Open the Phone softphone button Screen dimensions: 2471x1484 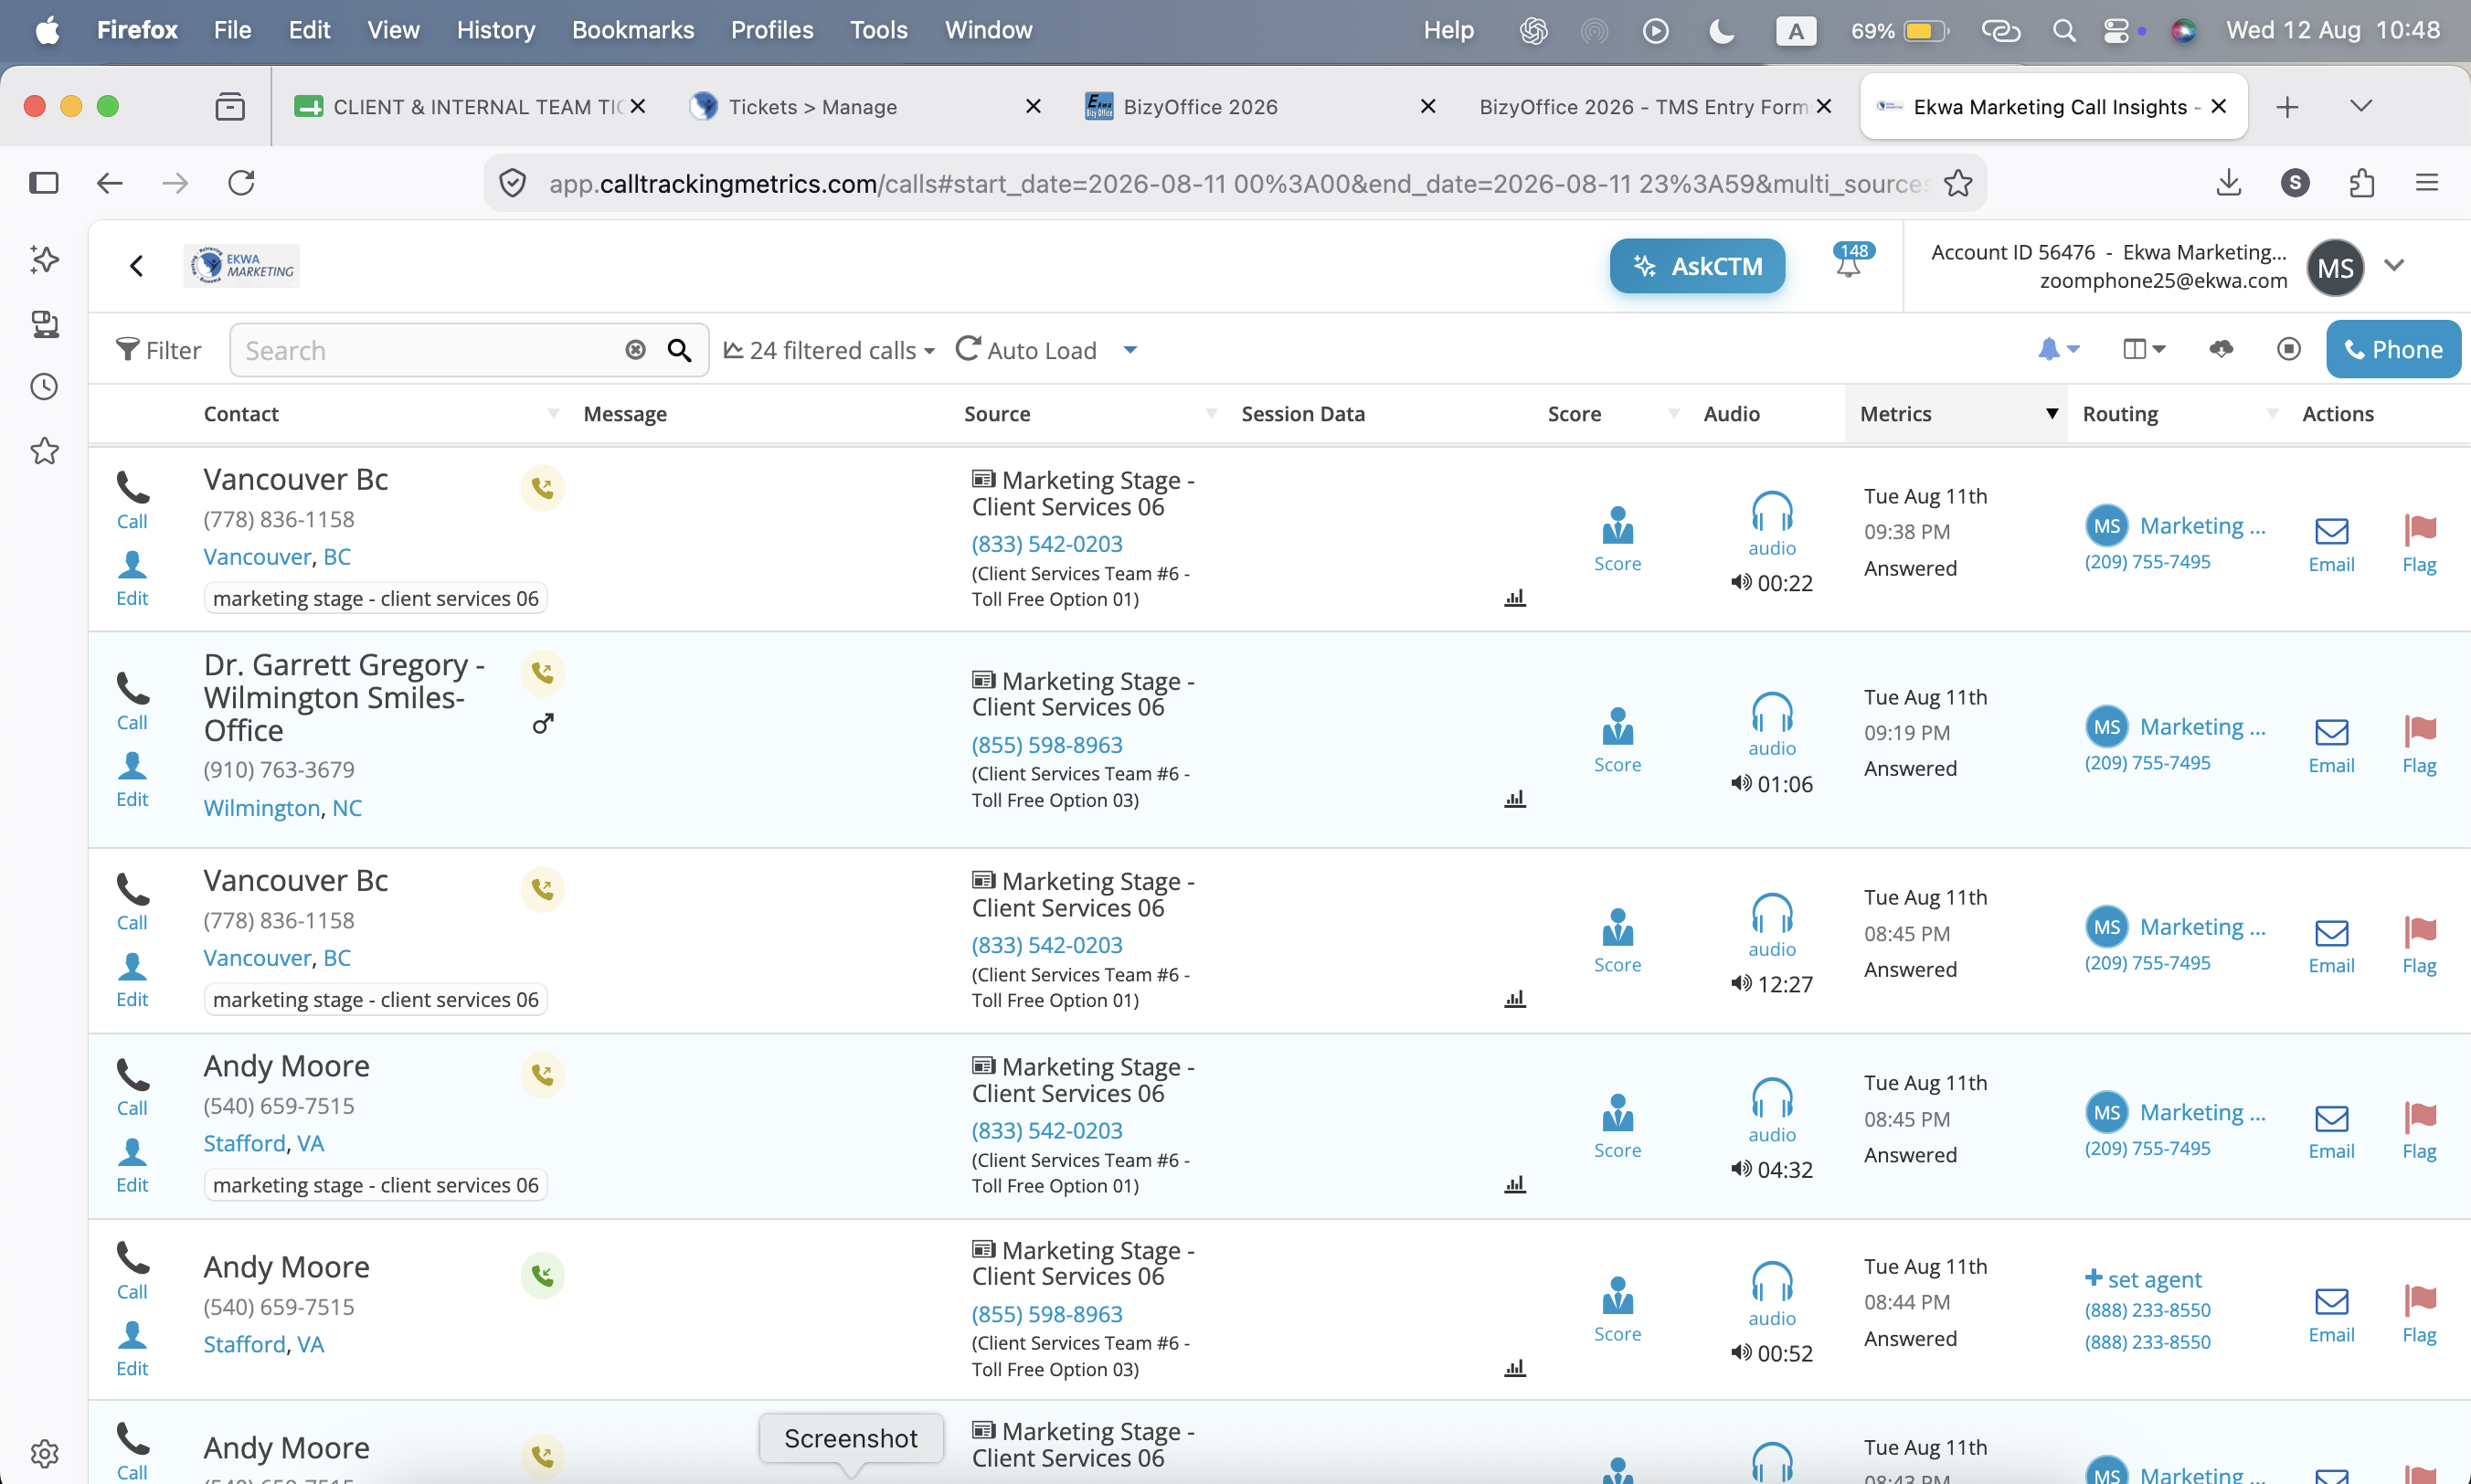2393,349
